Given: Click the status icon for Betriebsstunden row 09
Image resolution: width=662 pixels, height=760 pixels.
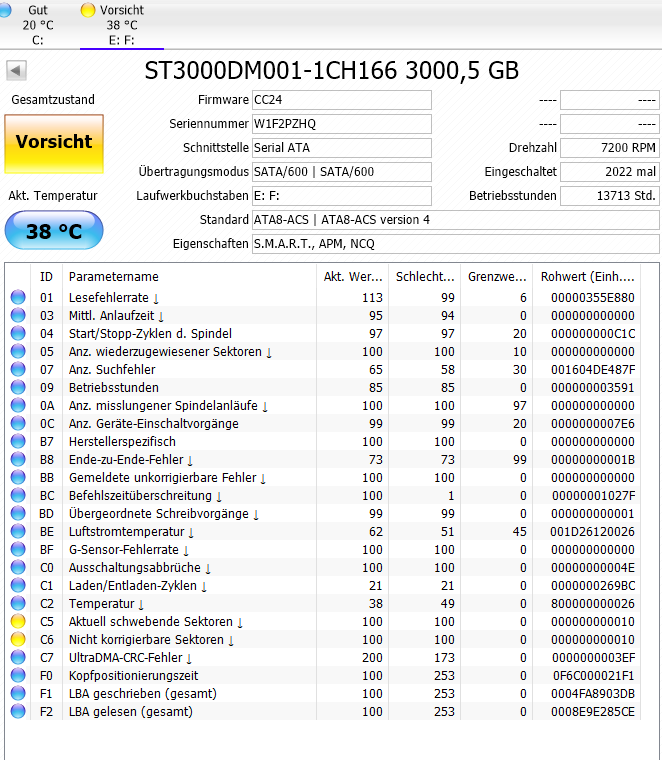Looking at the screenshot, I should [x=18, y=387].
